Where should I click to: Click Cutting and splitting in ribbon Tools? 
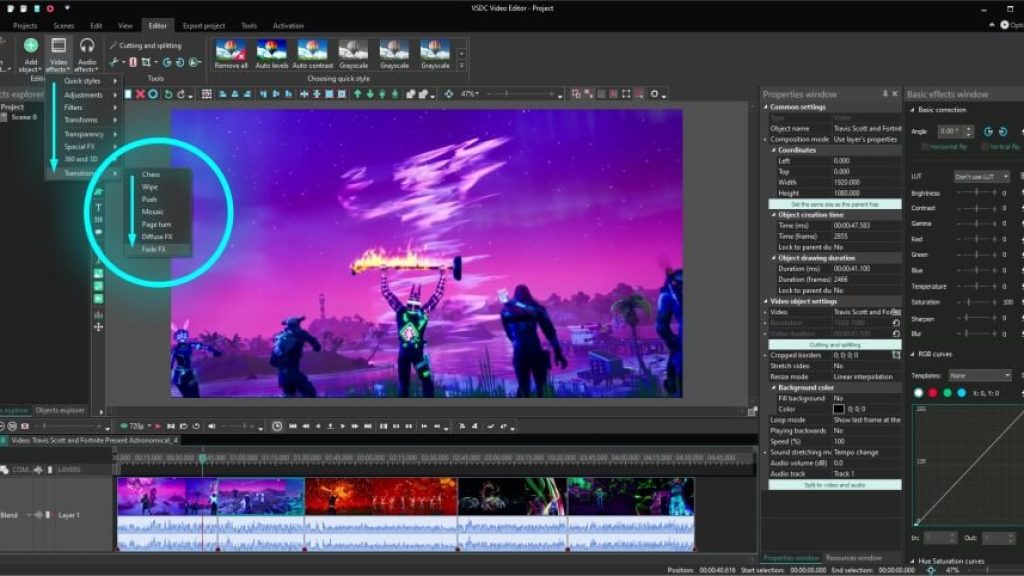(x=150, y=46)
